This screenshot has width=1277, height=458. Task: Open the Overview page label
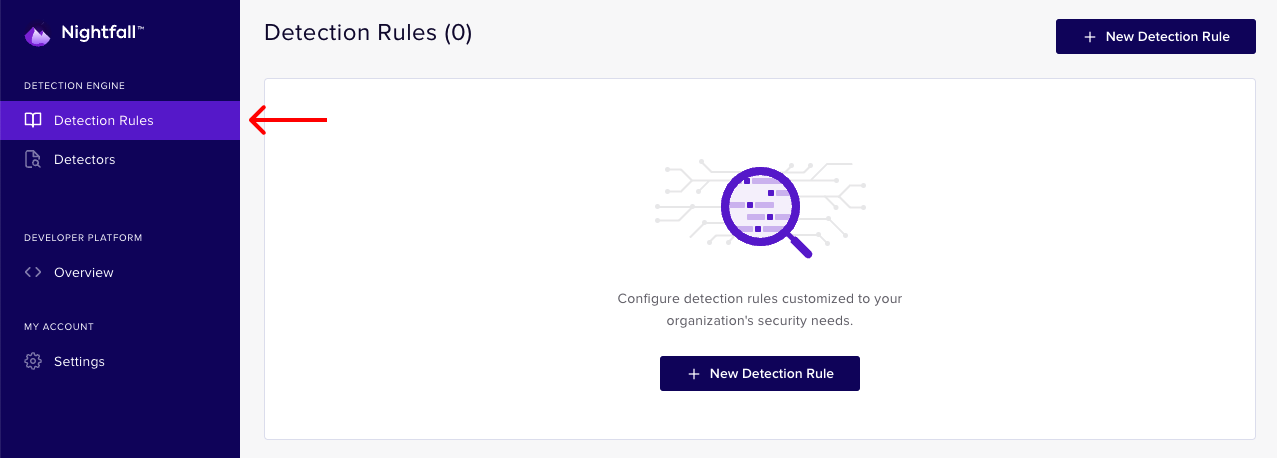click(x=84, y=272)
